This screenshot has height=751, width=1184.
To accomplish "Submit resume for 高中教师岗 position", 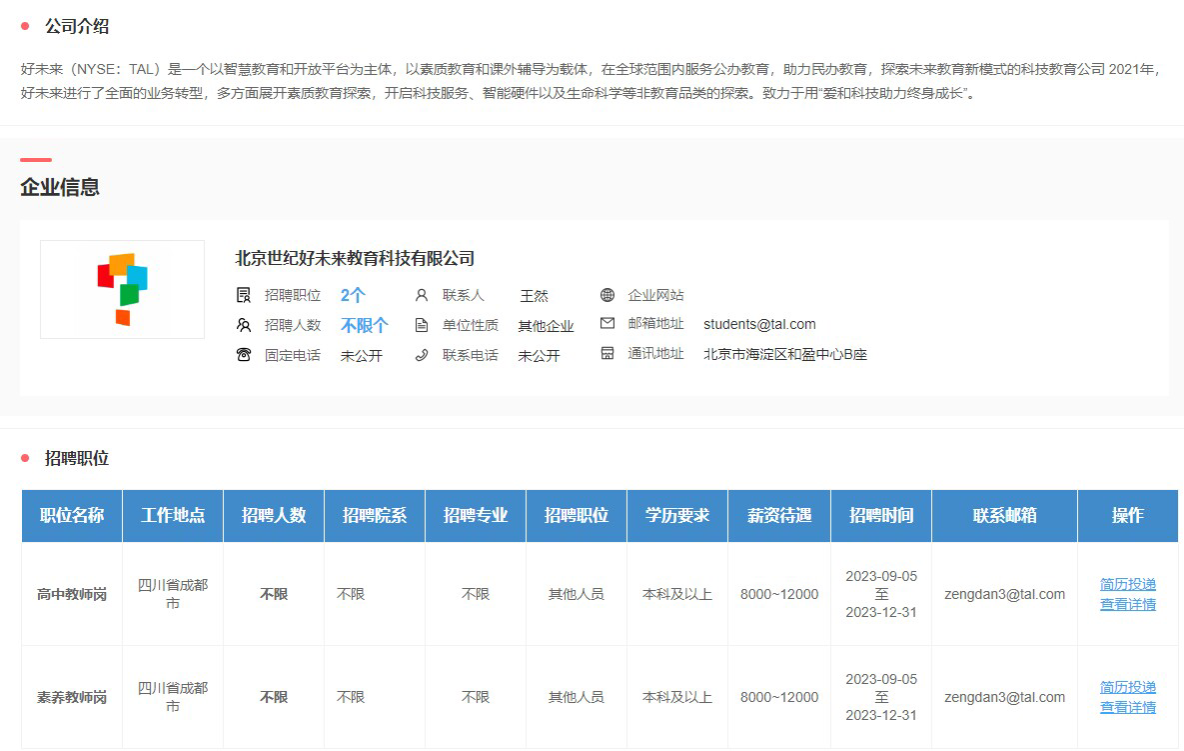I will [x=1127, y=584].
